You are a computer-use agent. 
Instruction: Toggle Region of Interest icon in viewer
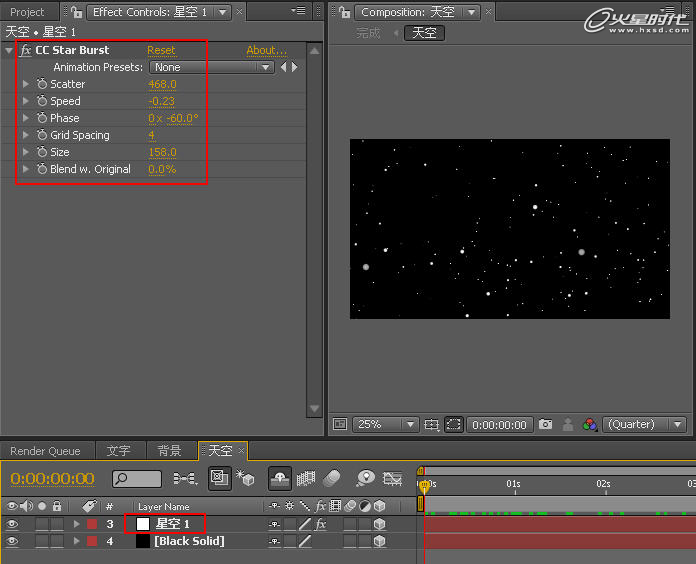[x=454, y=425]
